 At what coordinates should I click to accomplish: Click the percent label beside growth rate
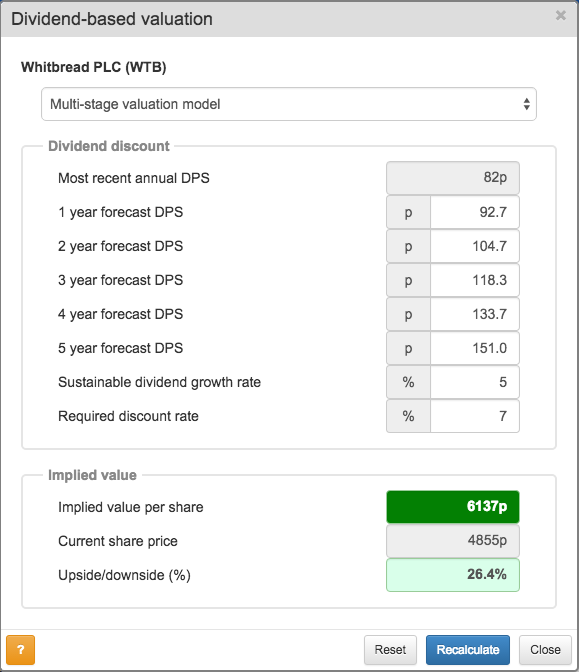(x=408, y=382)
